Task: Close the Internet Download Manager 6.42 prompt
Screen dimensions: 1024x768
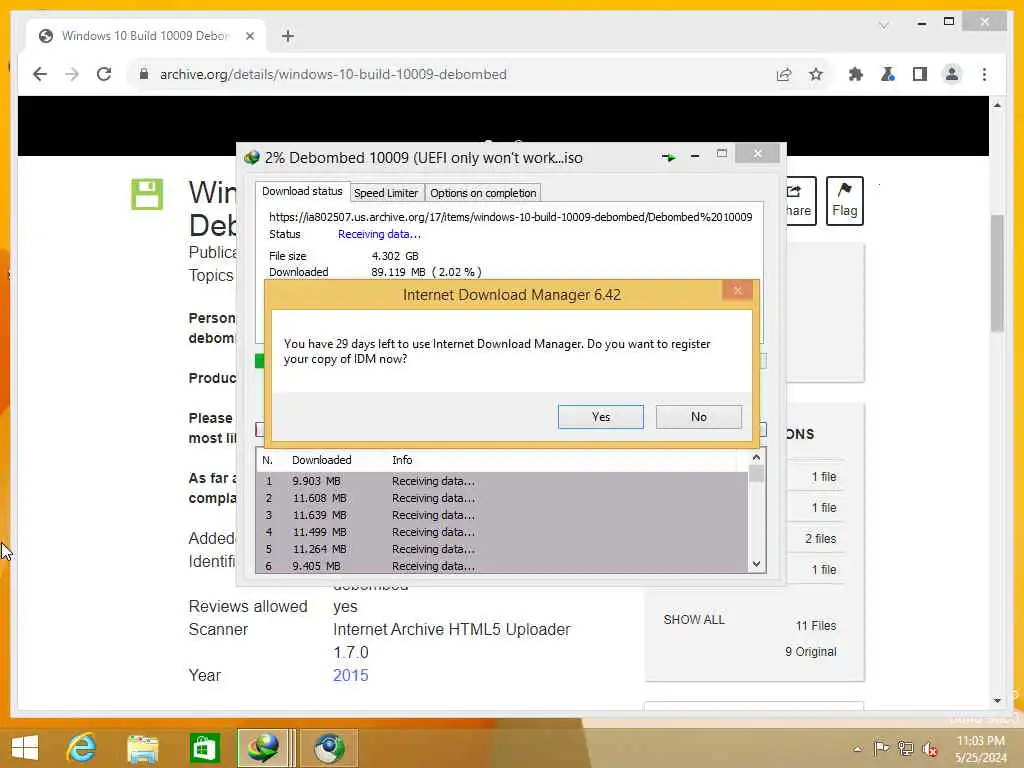Action: click(x=737, y=291)
